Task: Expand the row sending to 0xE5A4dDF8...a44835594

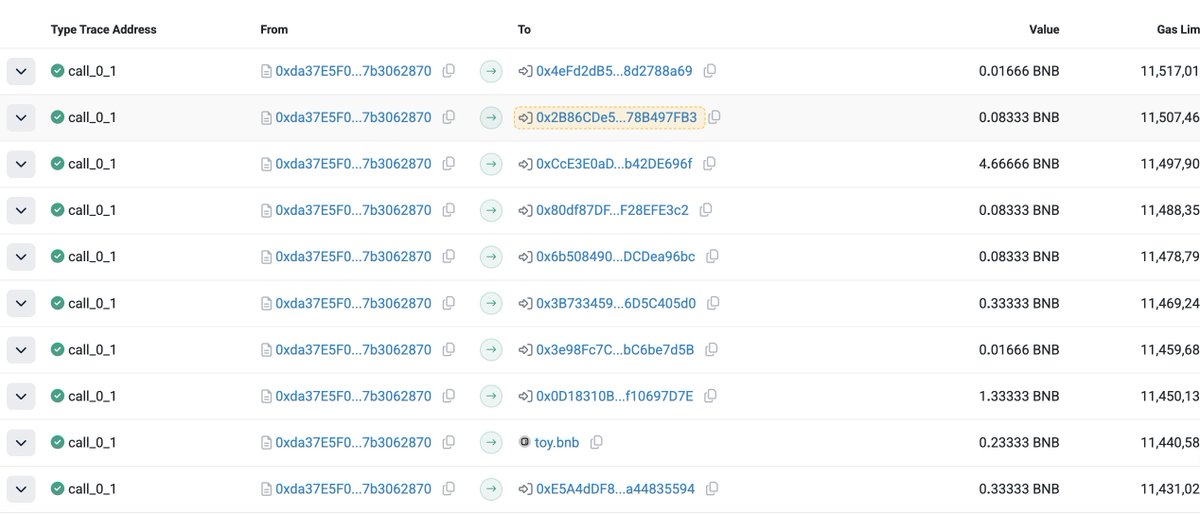Action: 21,489
